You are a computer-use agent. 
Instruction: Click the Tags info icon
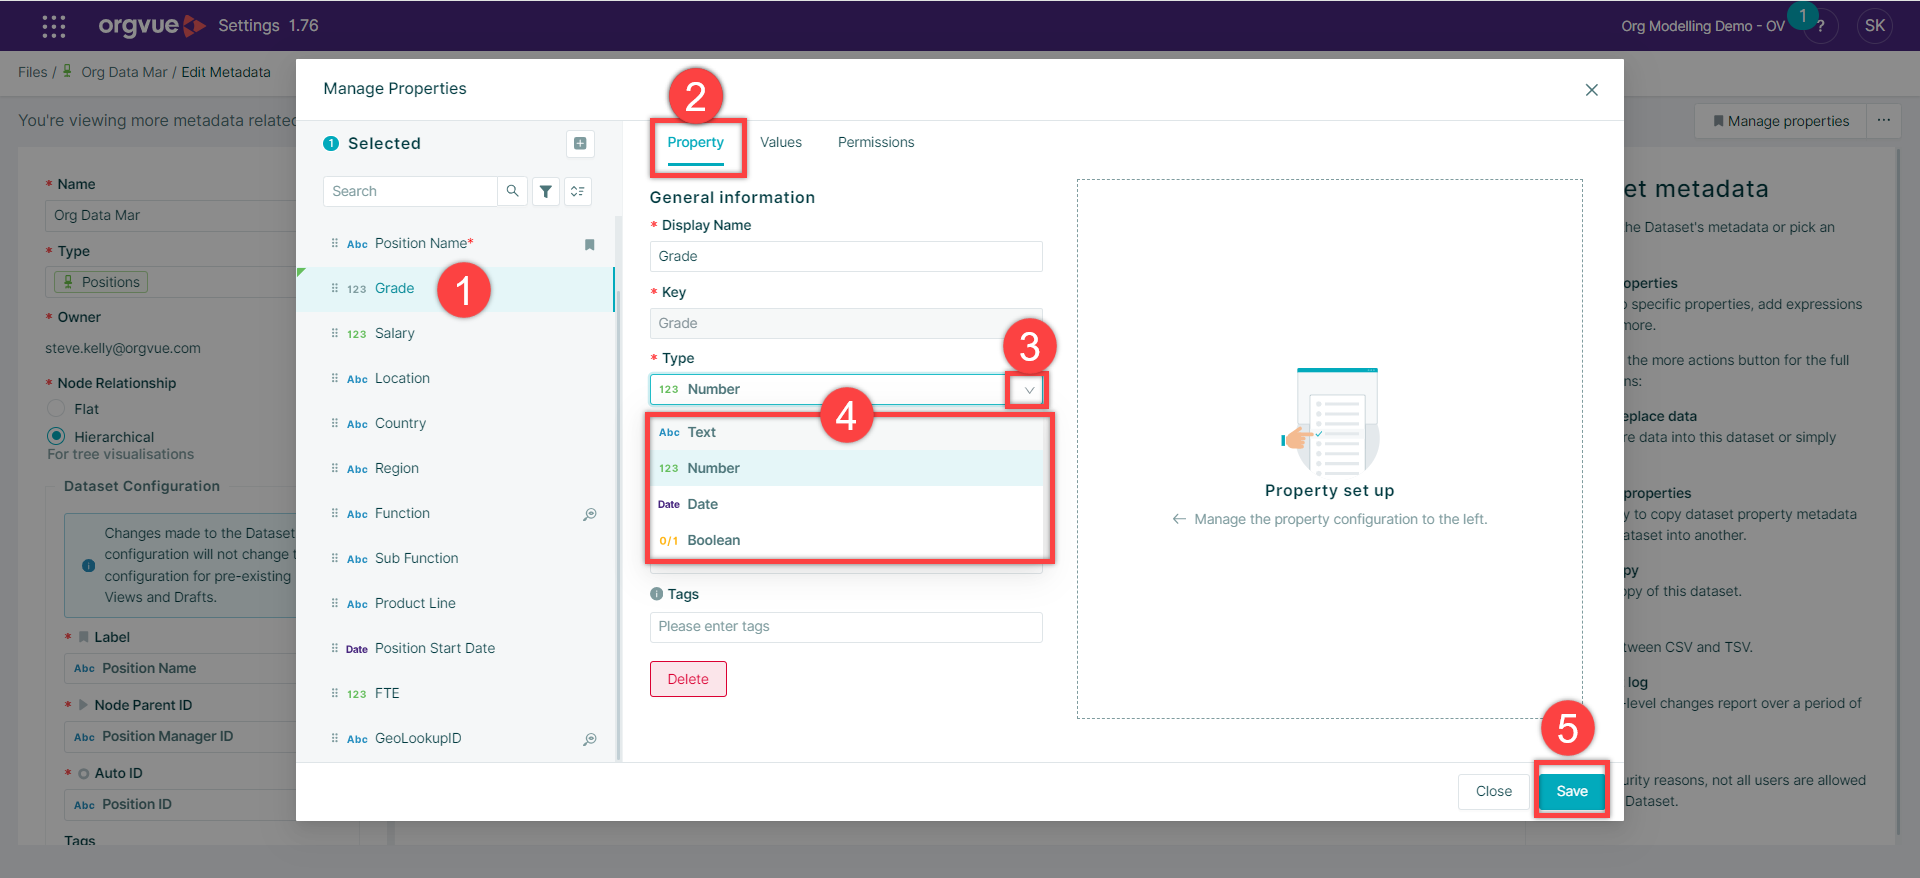[x=657, y=594]
